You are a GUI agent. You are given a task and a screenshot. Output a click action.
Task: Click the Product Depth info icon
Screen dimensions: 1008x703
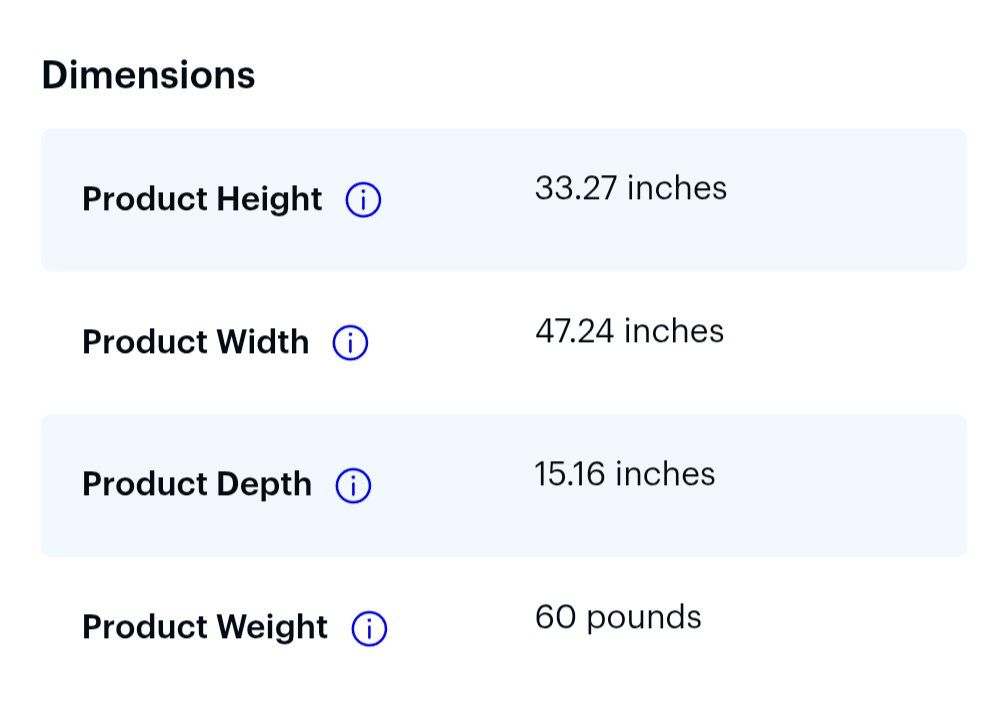[x=354, y=485]
